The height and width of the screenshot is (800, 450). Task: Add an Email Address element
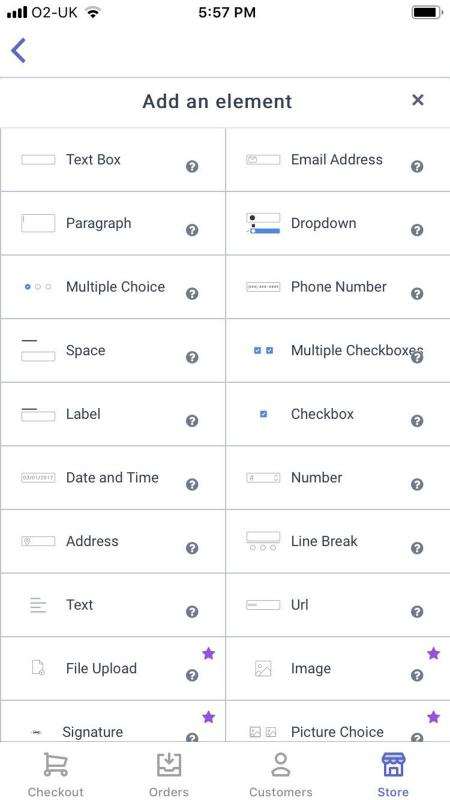[338, 160]
